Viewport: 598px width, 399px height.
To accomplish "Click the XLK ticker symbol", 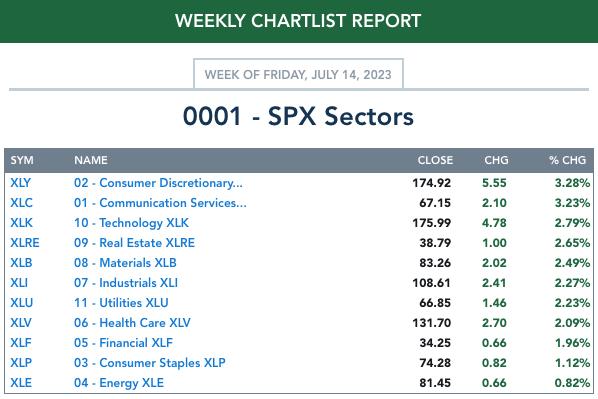I will 21,223.
